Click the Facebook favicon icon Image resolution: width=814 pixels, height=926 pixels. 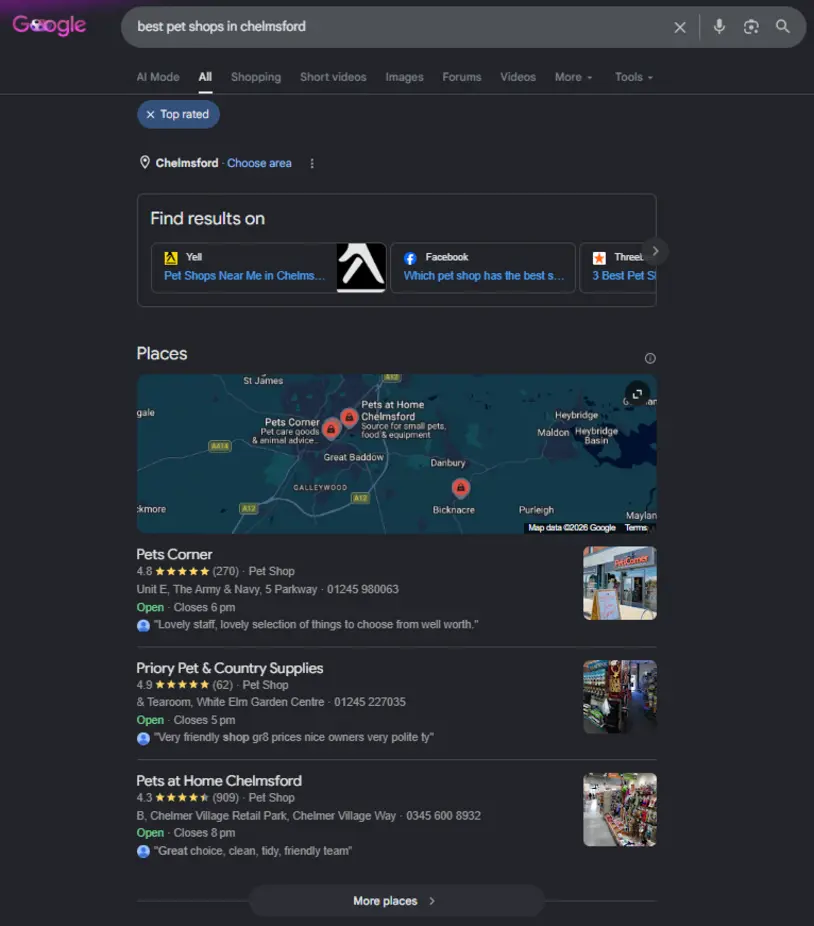[x=410, y=258]
